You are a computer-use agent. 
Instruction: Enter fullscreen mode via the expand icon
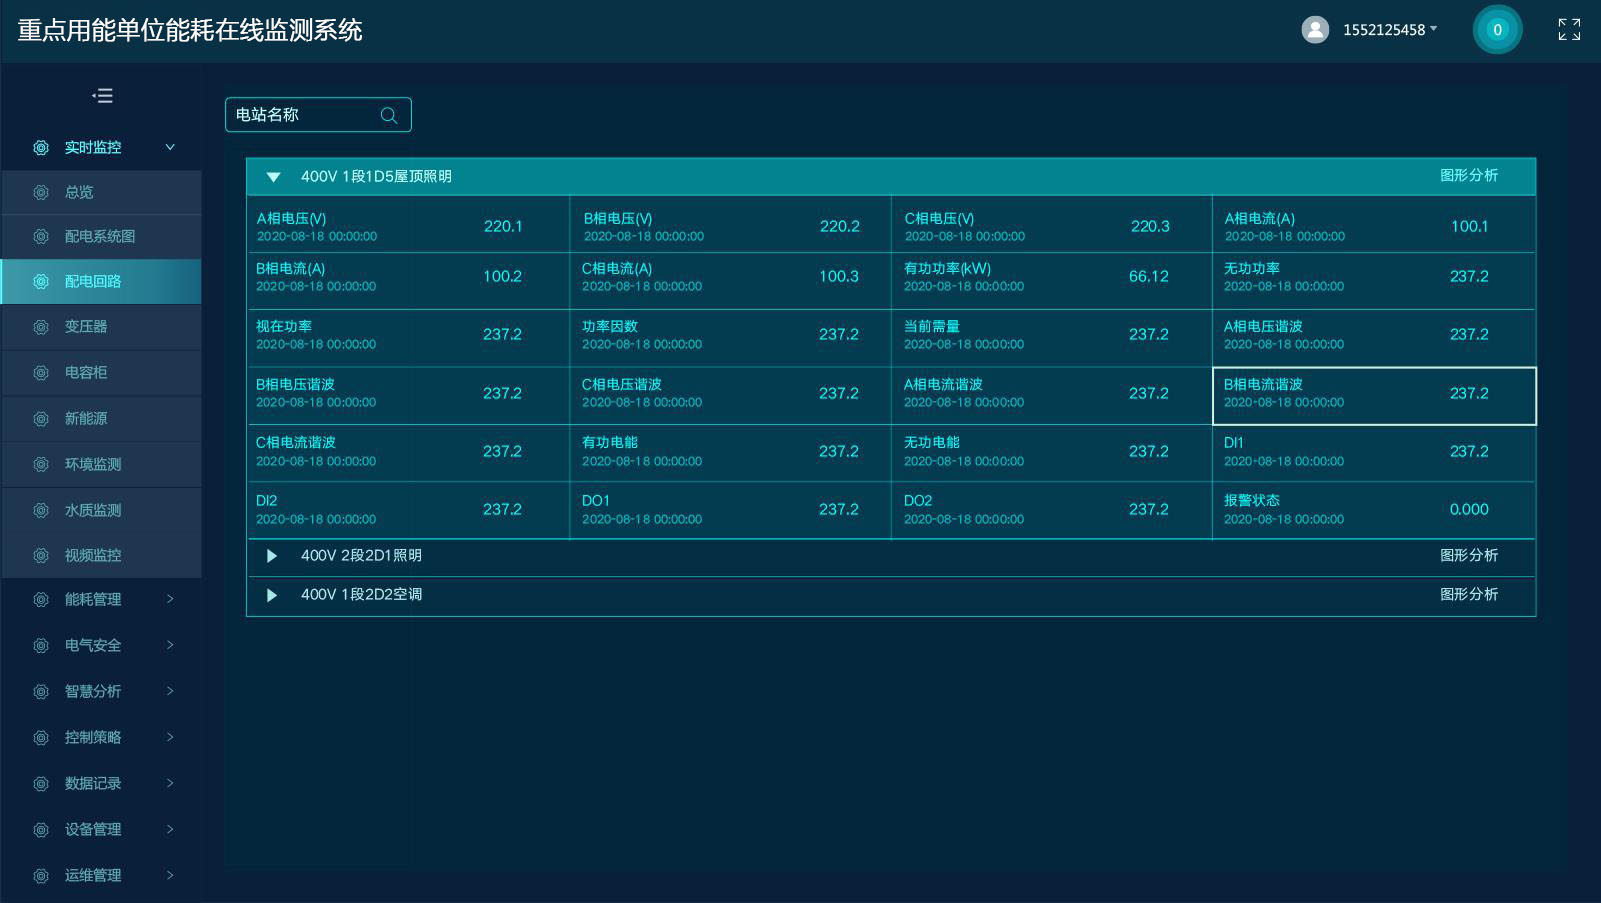1569,30
